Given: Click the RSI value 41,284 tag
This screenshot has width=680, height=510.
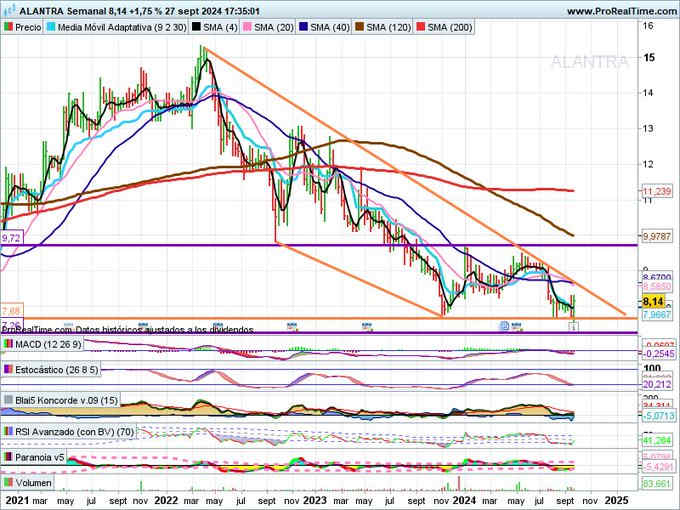Looking at the screenshot, I should pos(657,441).
